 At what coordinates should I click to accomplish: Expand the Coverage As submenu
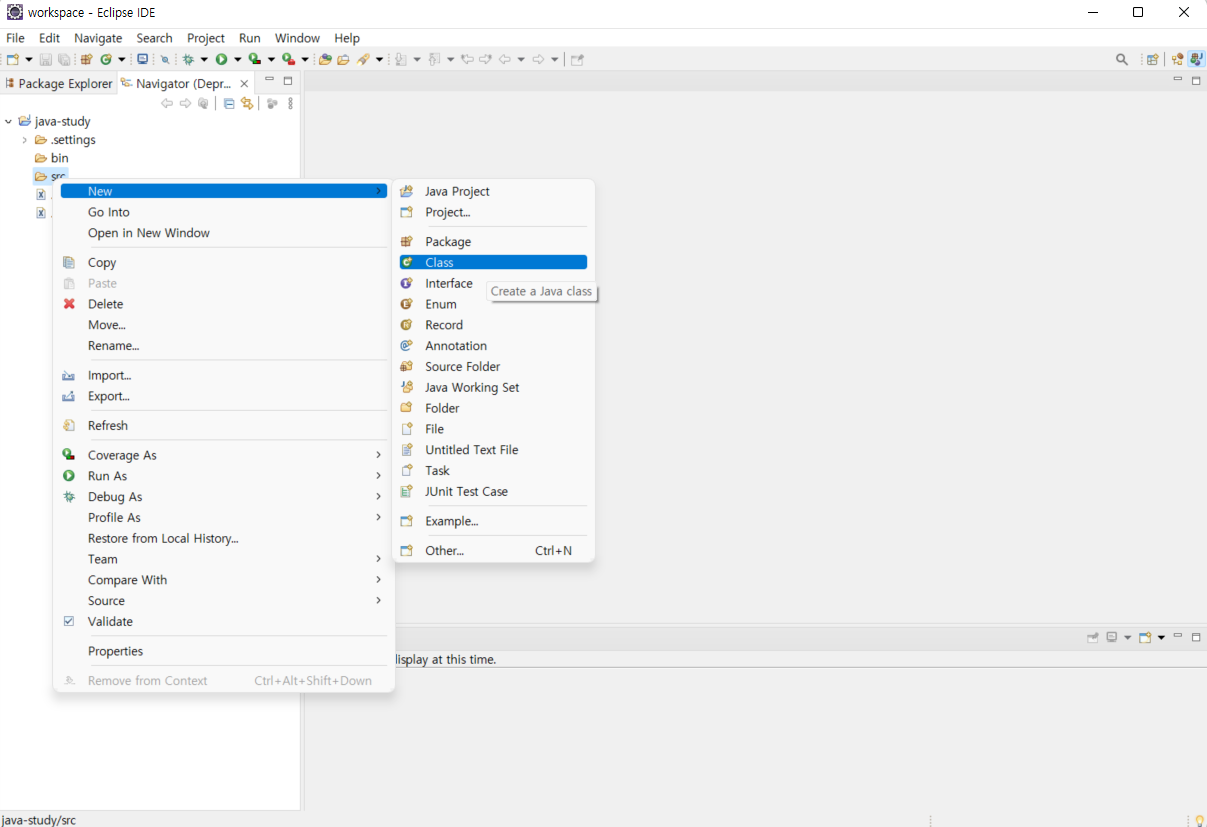pos(224,455)
